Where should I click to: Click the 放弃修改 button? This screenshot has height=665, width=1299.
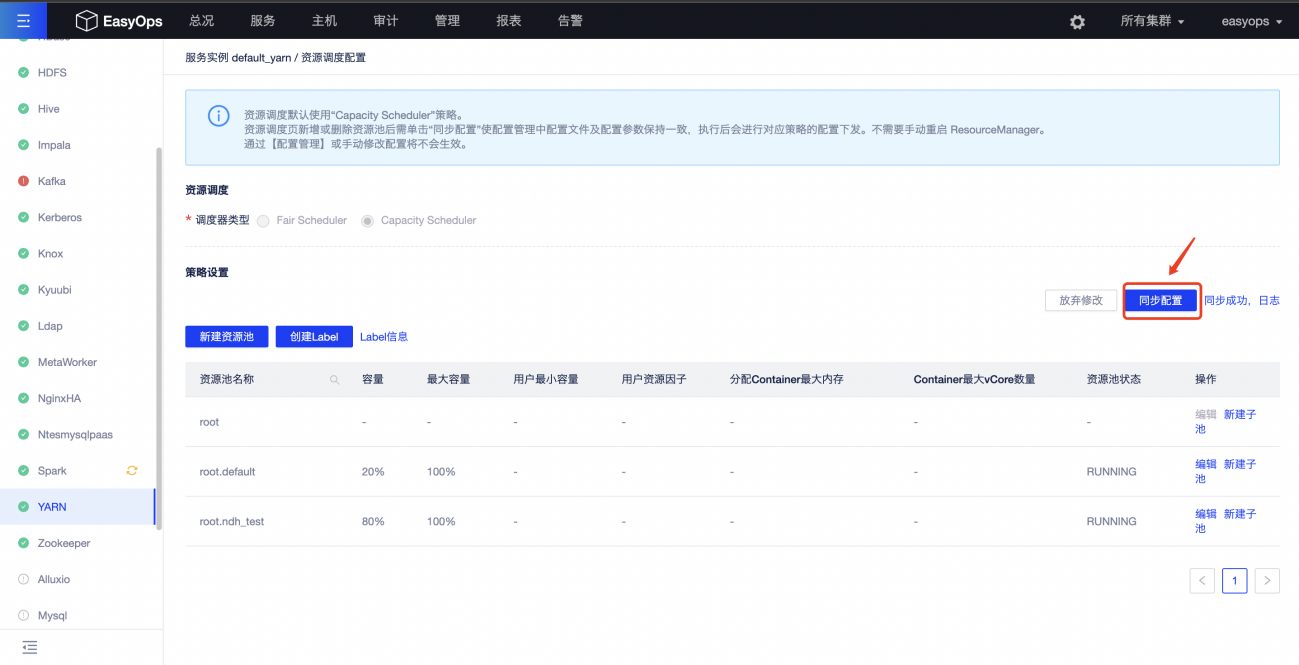tap(1081, 300)
